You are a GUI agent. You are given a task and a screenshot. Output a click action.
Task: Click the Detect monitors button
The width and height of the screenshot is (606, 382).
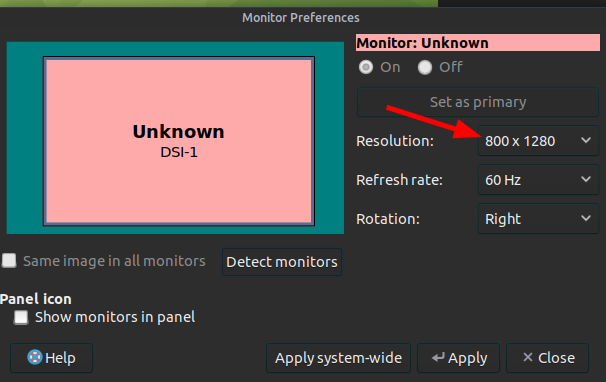[282, 262]
